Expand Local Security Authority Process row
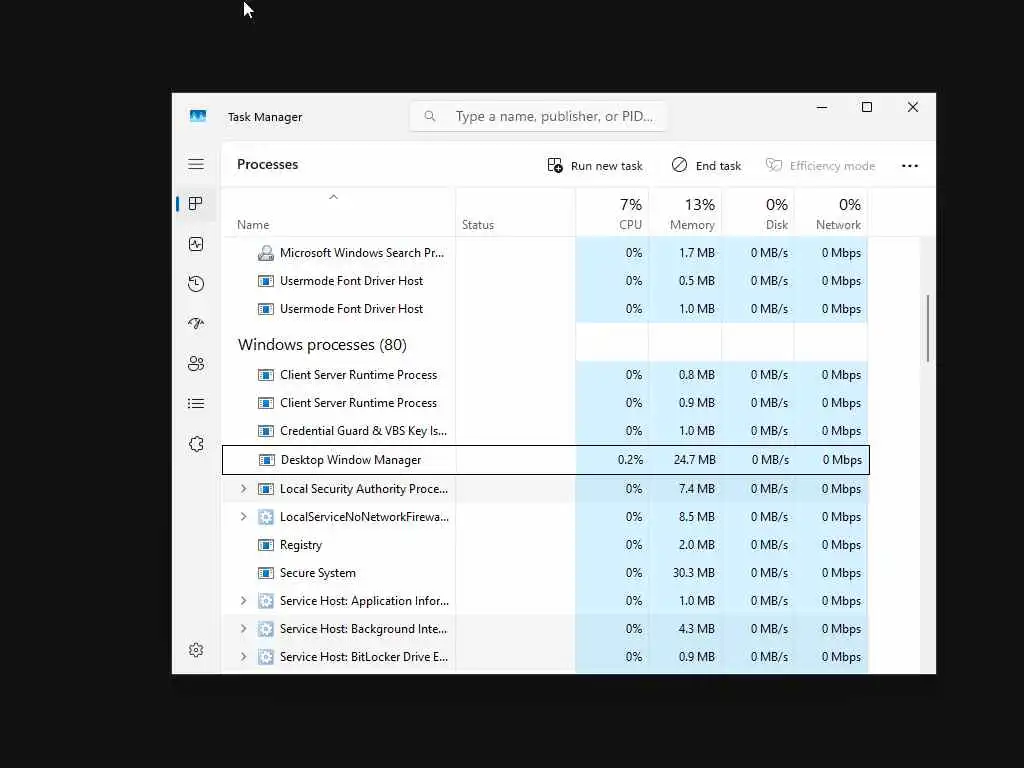The height and width of the screenshot is (768, 1024). (244, 488)
